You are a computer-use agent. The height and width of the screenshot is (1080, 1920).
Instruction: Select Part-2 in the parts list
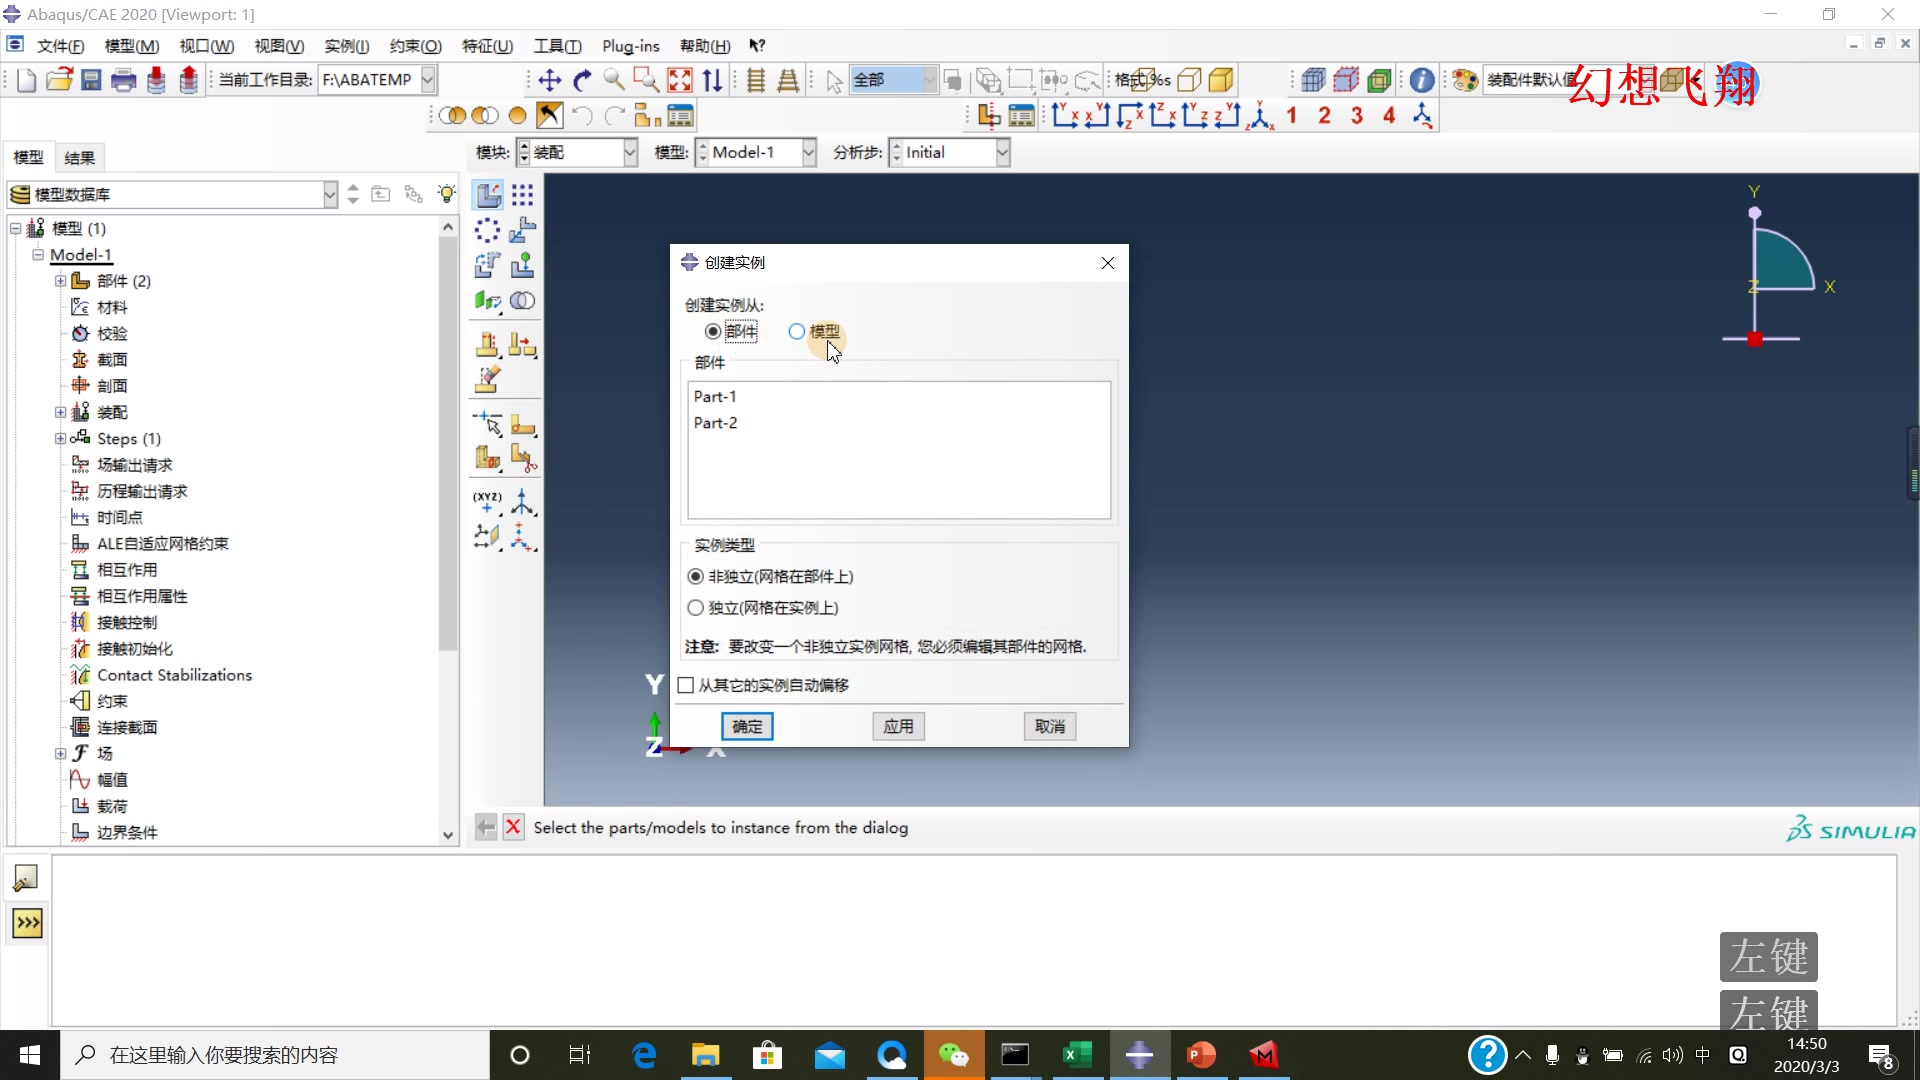tap(716, 423)
